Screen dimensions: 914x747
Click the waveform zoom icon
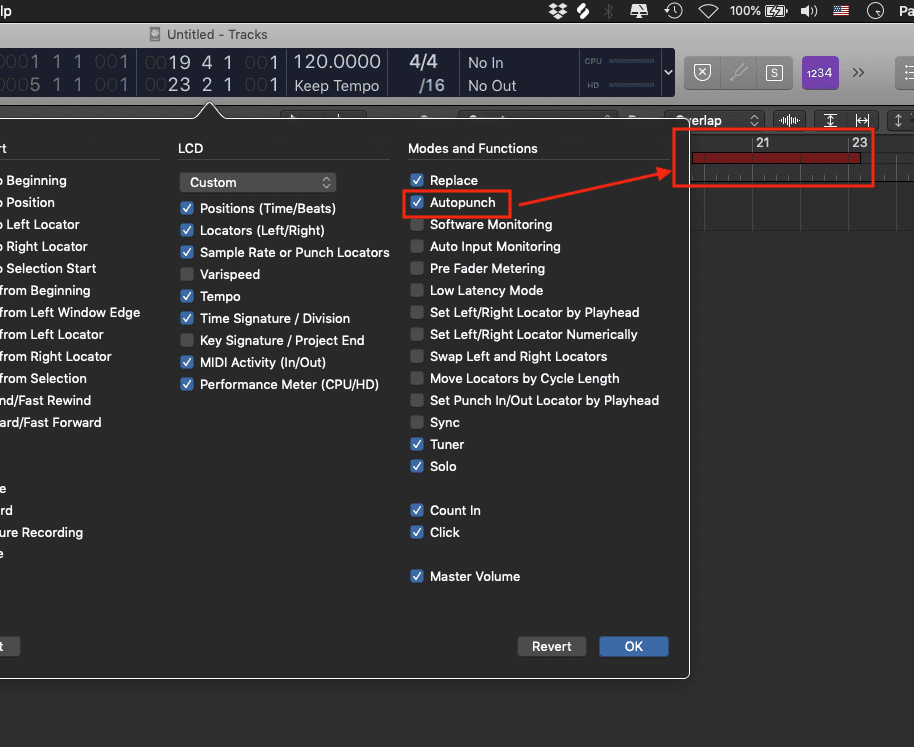[790, 120]
